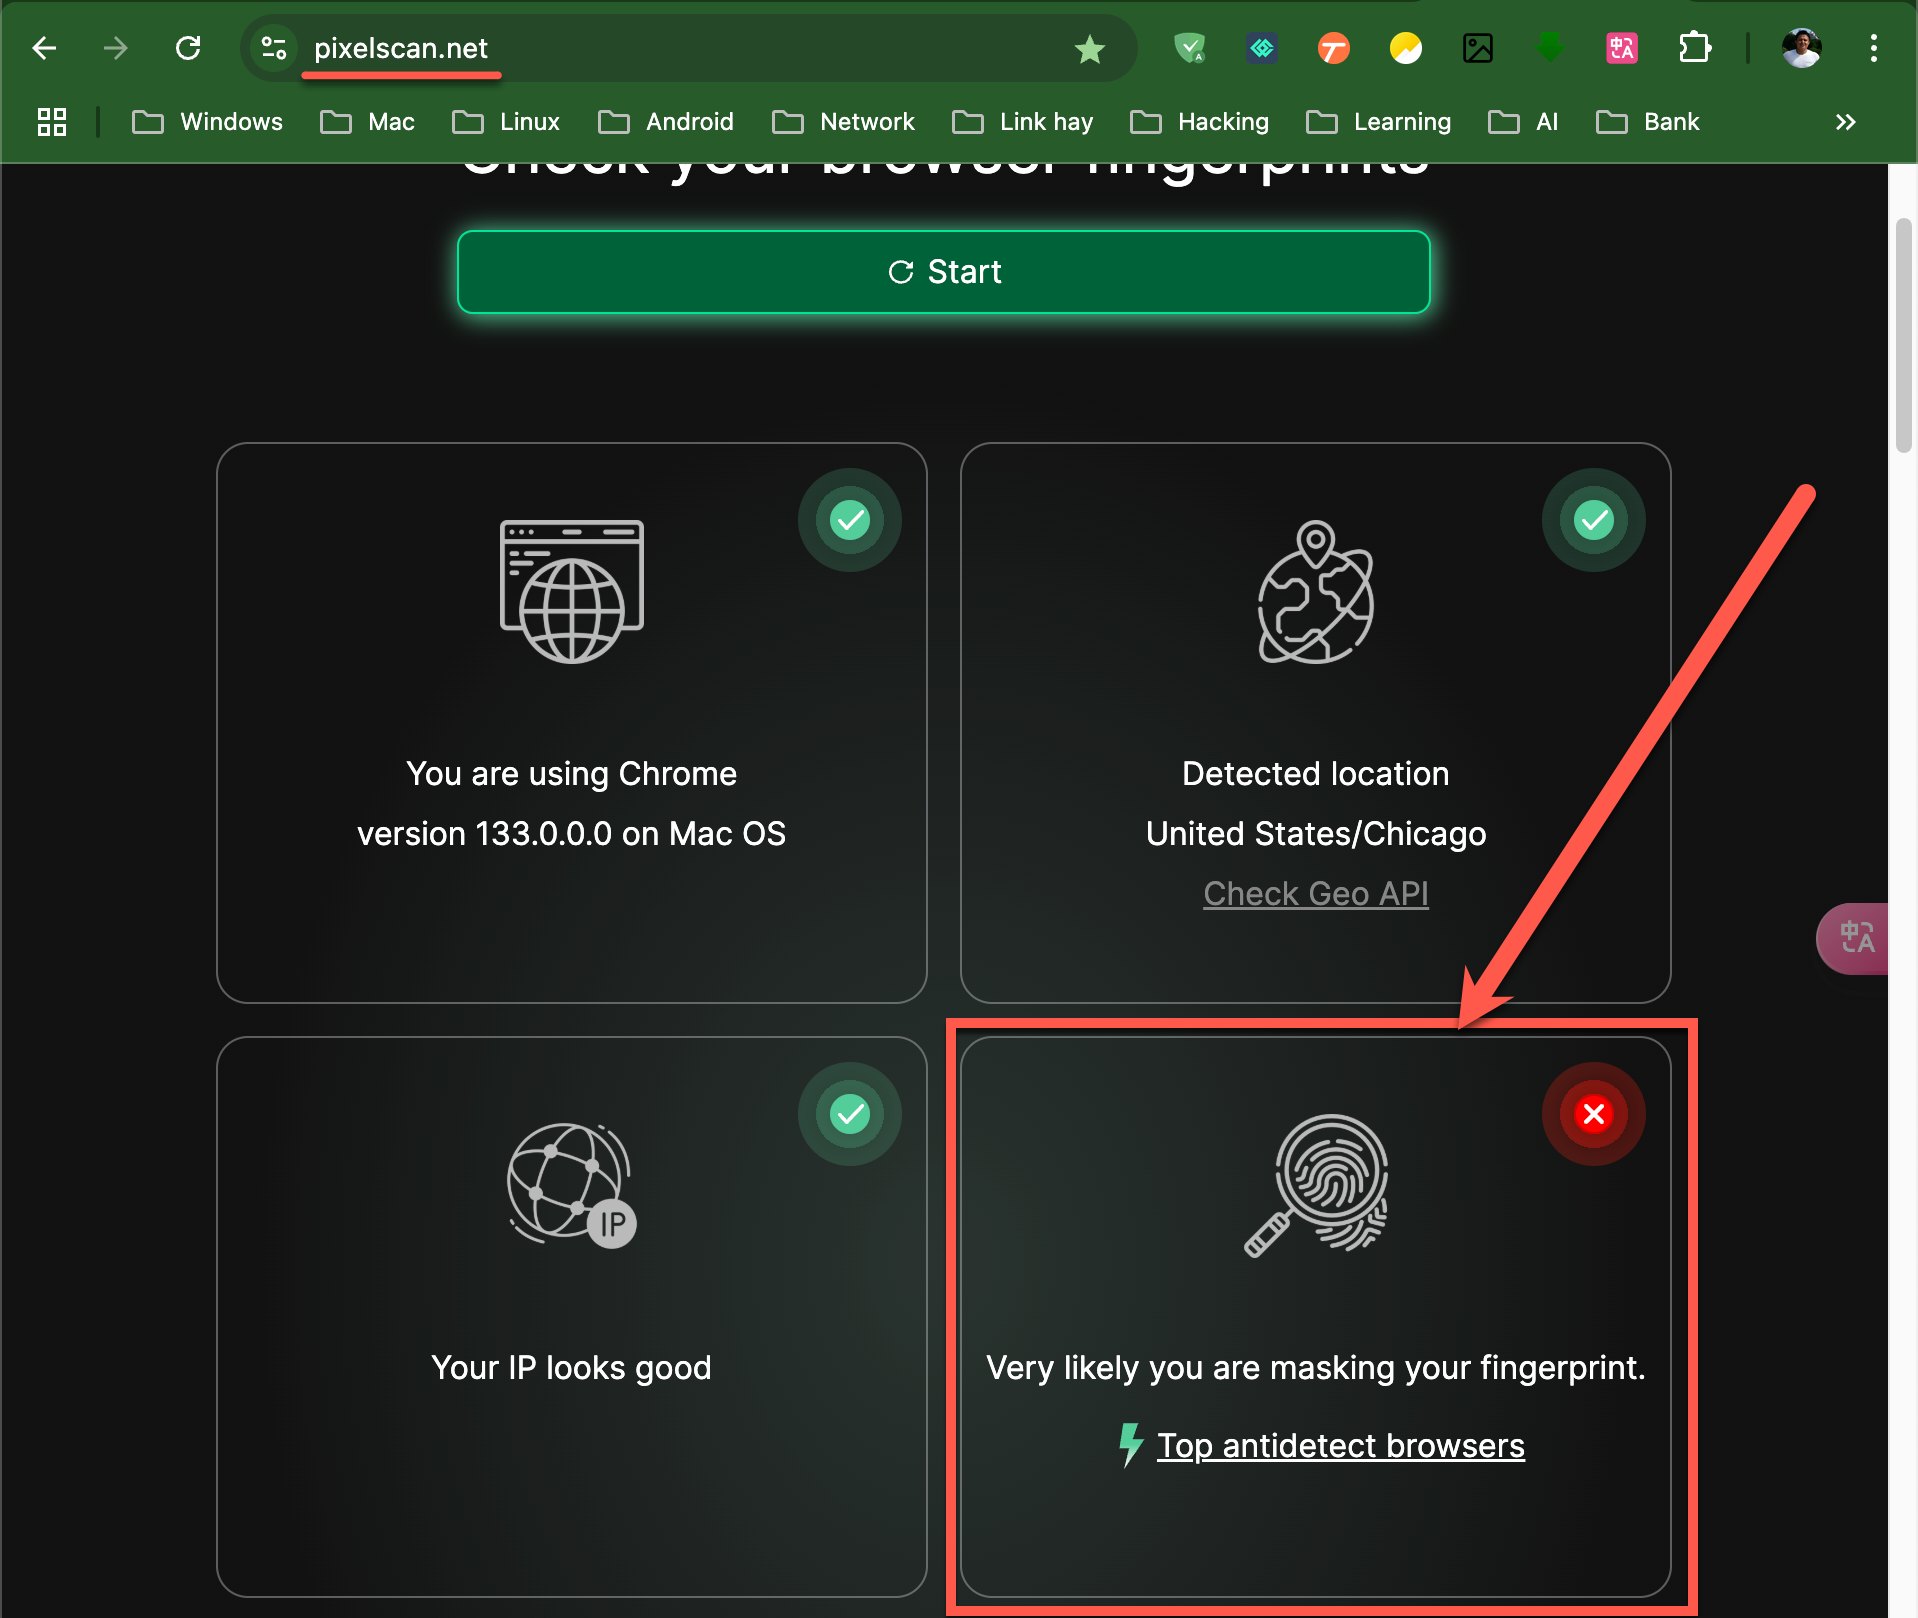Click the floating translate side widget
This screenshot has height=1618, width=1918.
coord(1856,938)
